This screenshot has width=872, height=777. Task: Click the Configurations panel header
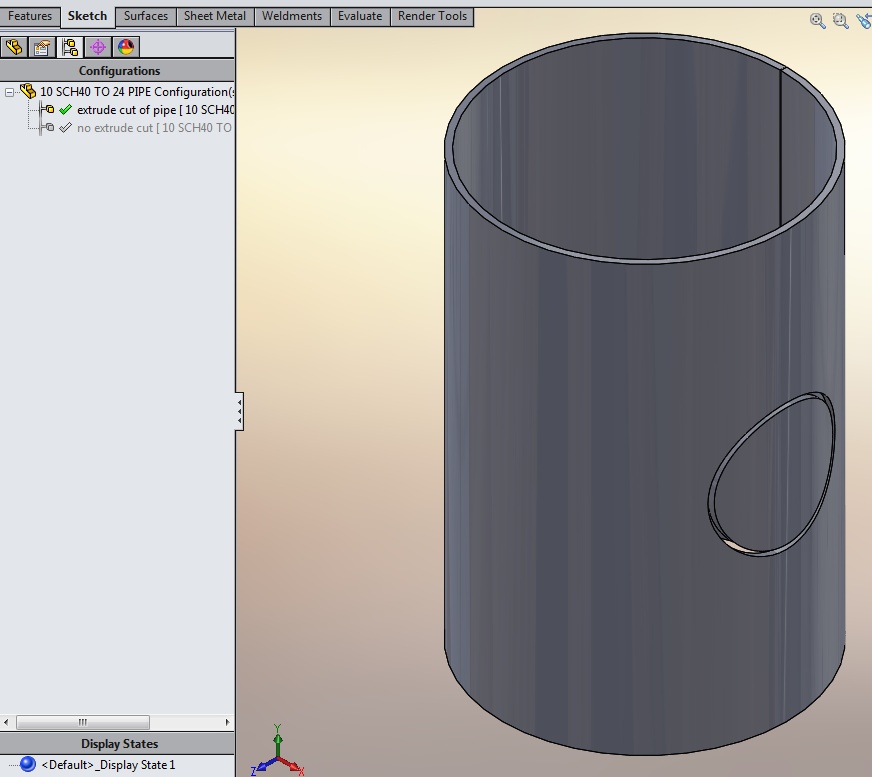pyautogui.click(x=117, y=71)
